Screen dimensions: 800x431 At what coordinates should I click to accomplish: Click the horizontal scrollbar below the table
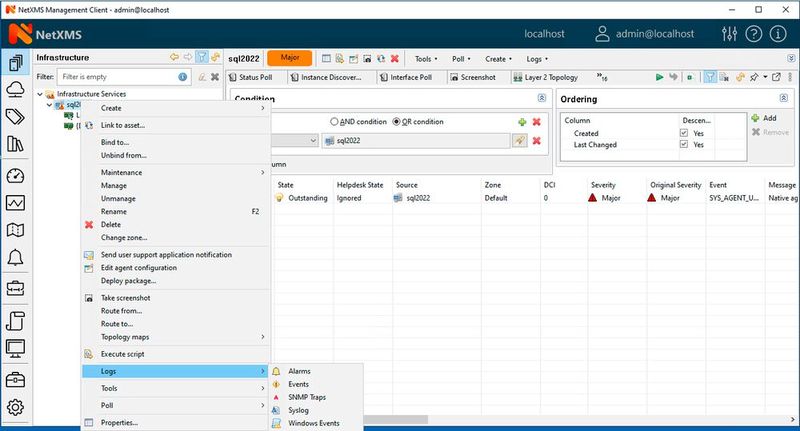pos(395,419)
